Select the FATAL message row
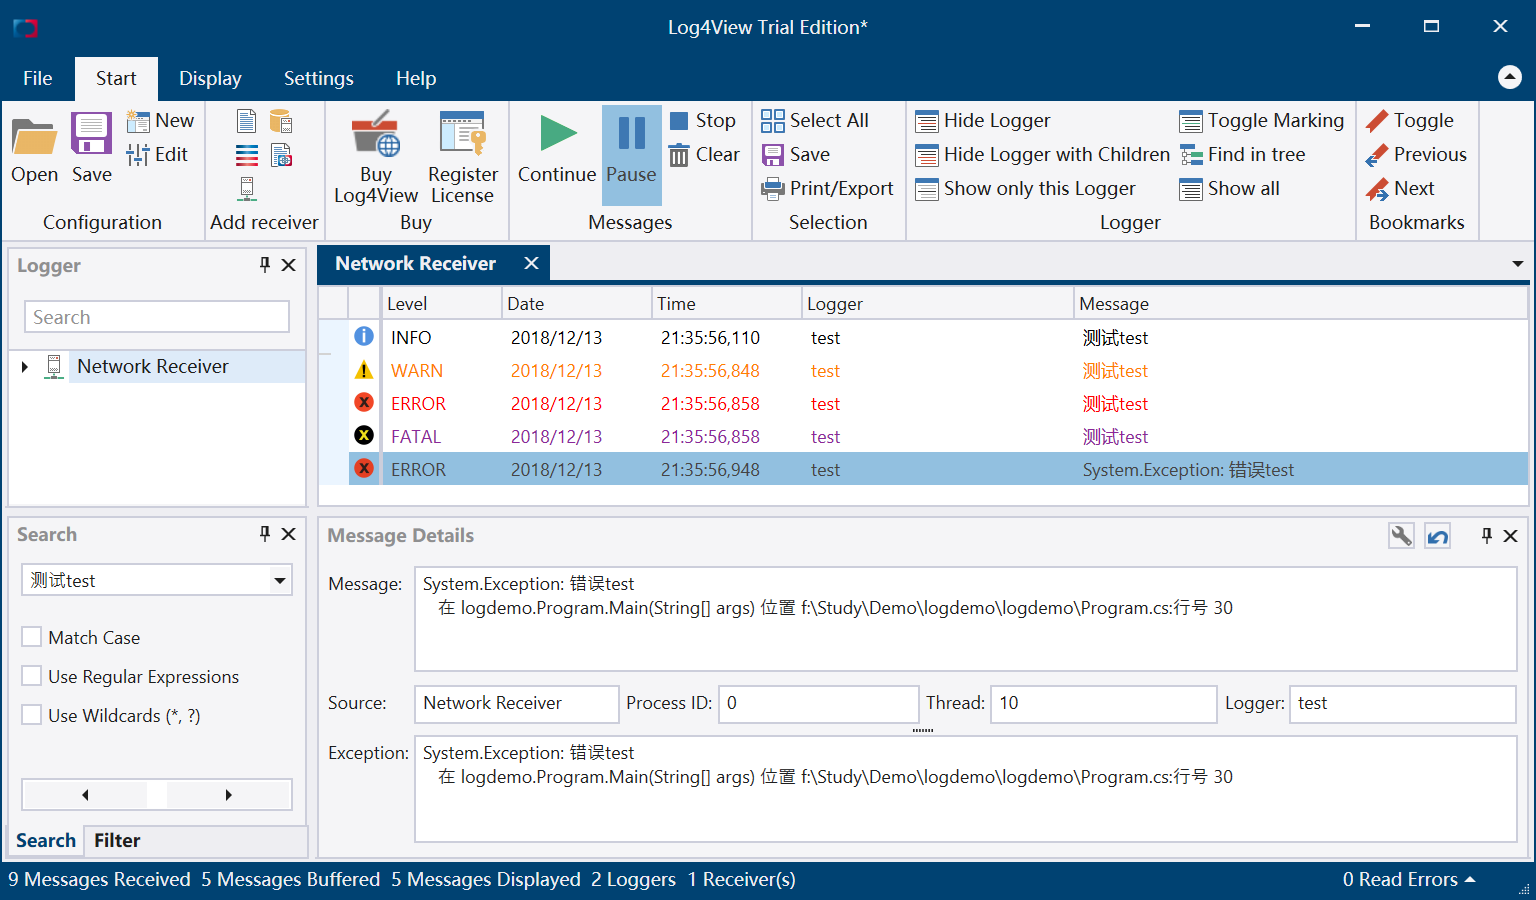The width and height of the screenshot is (1536, 900). coord(938,437)
